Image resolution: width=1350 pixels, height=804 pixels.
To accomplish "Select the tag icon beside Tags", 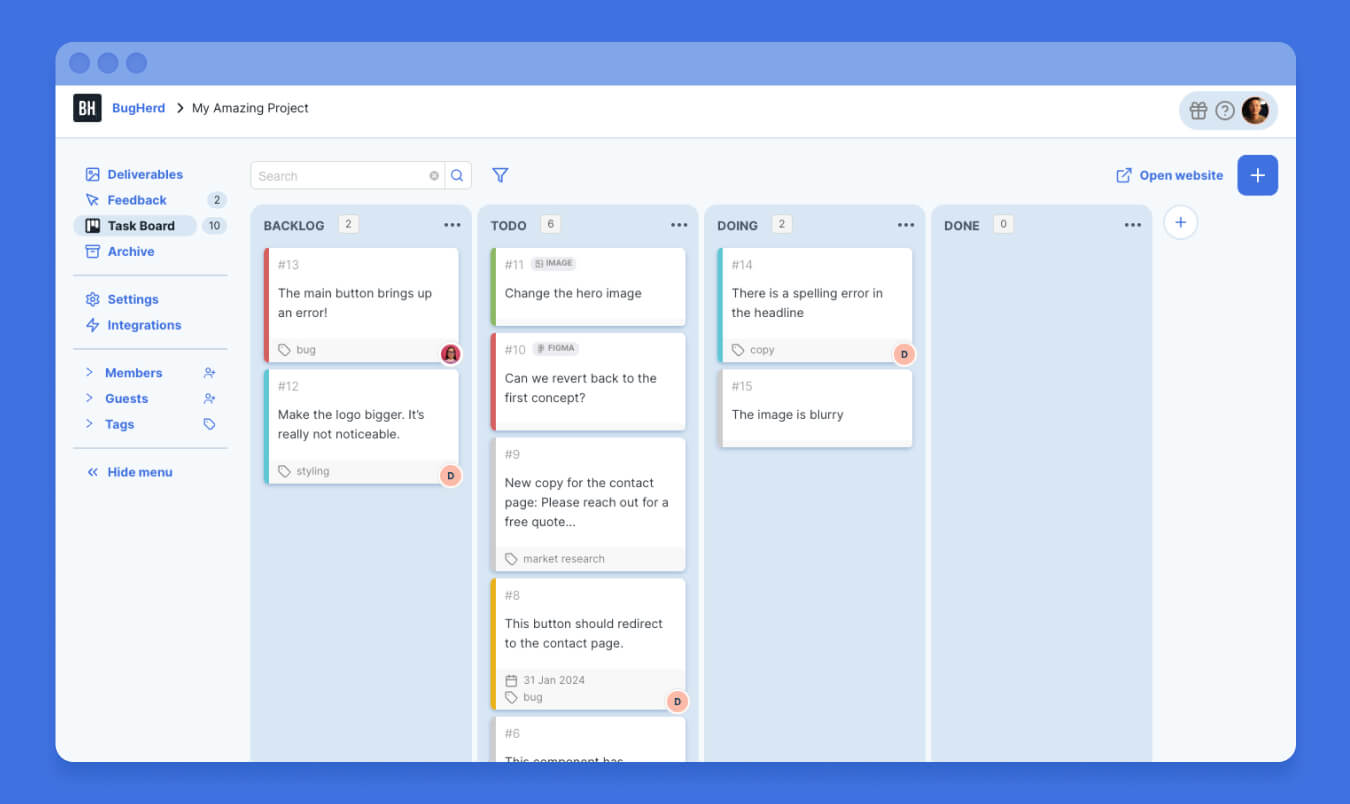I will tap(210, 424).
